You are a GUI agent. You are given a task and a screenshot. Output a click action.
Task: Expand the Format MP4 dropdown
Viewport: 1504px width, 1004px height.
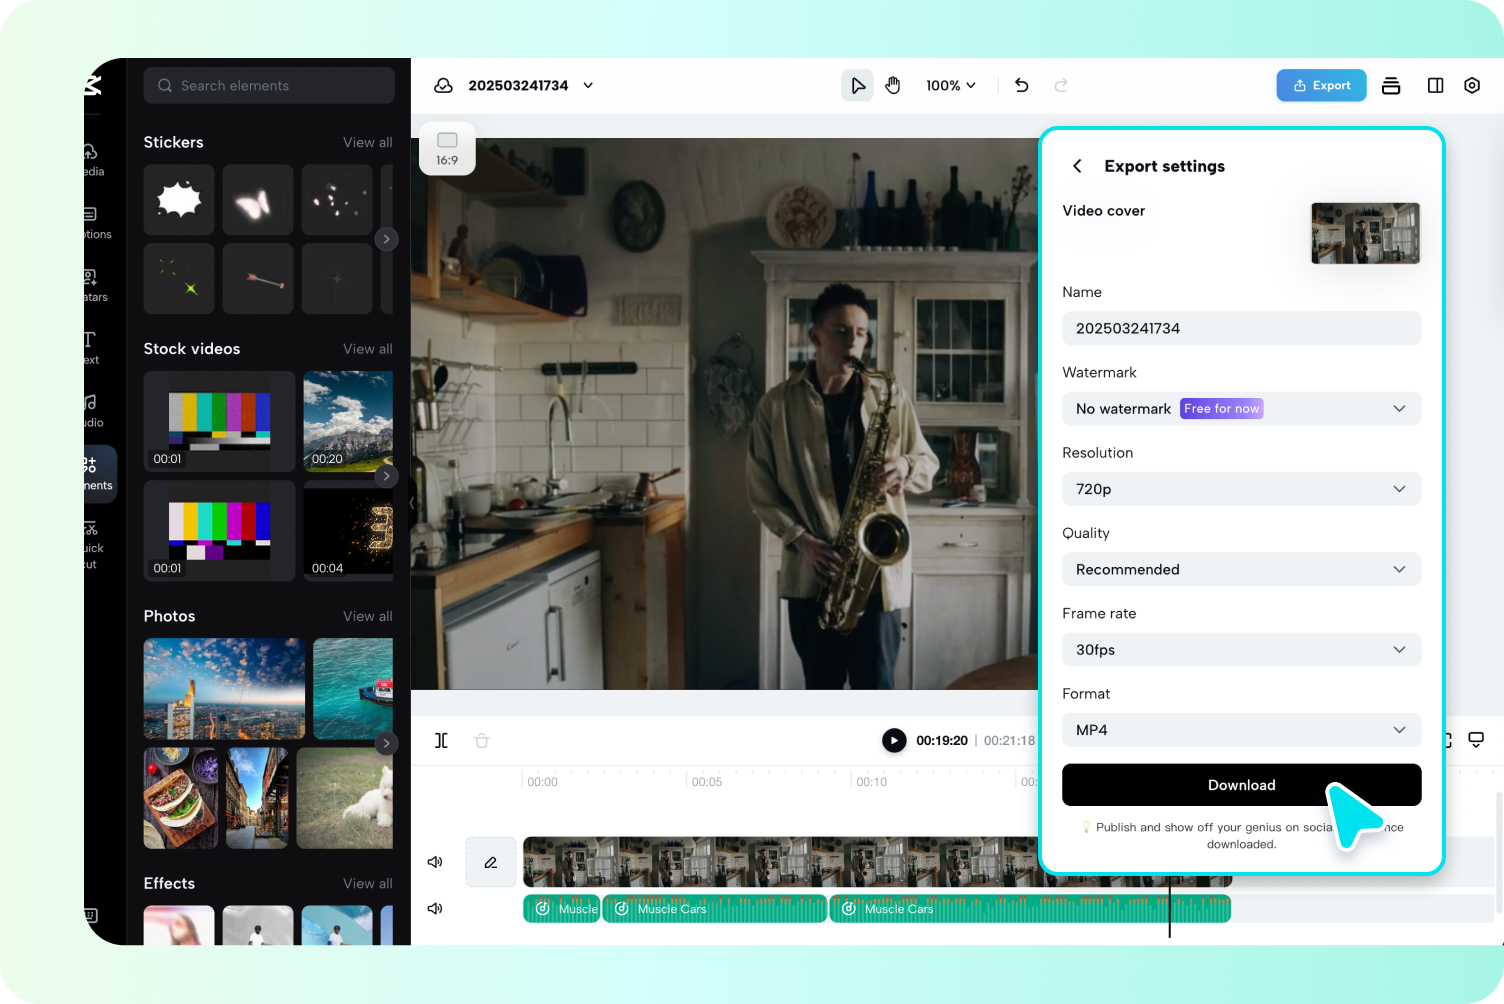click(x=1241, y=730)
